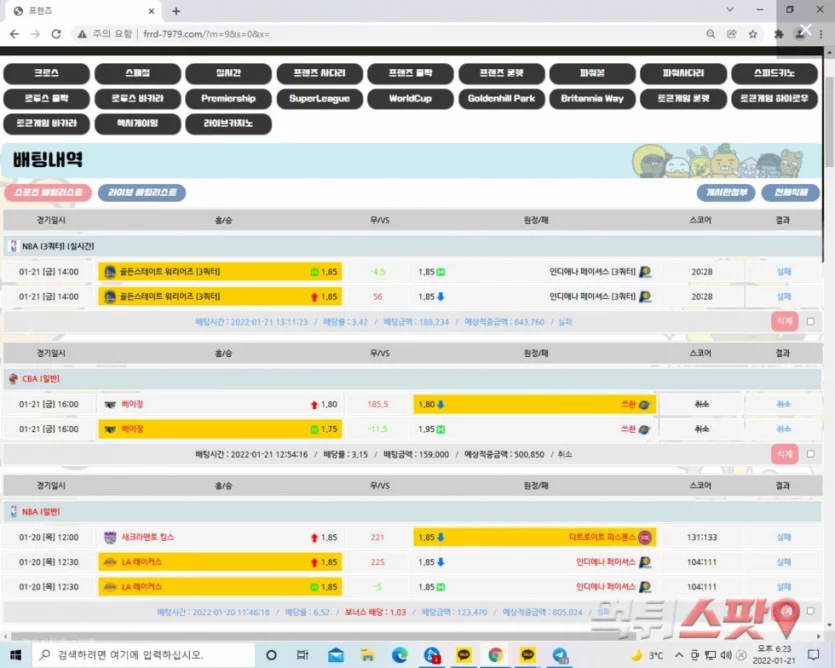
Task: Open the Premiership virtual game
Action: click(228, 99)
